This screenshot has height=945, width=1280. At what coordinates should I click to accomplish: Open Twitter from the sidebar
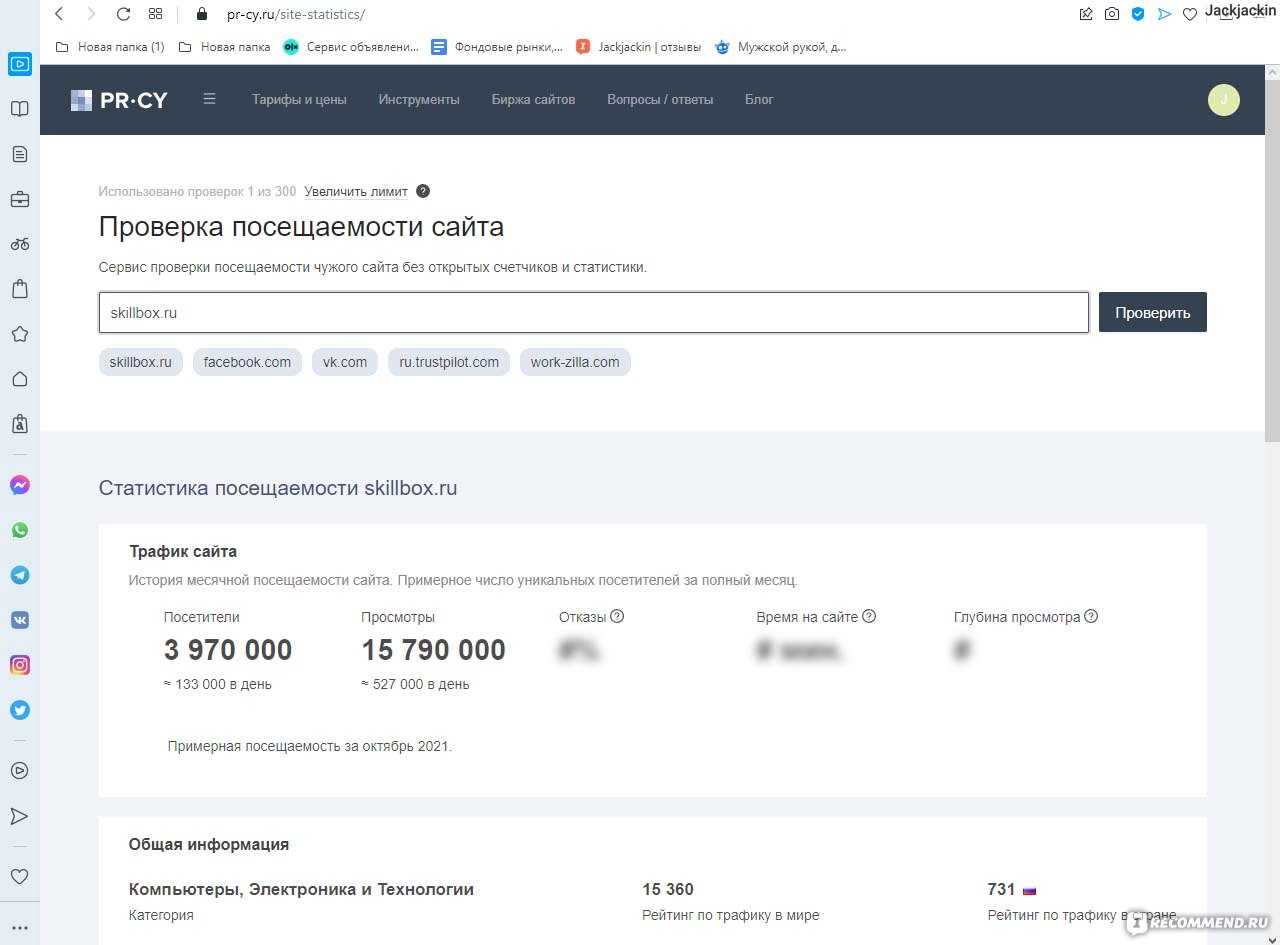pyautogui.click(x=20, y=710)
